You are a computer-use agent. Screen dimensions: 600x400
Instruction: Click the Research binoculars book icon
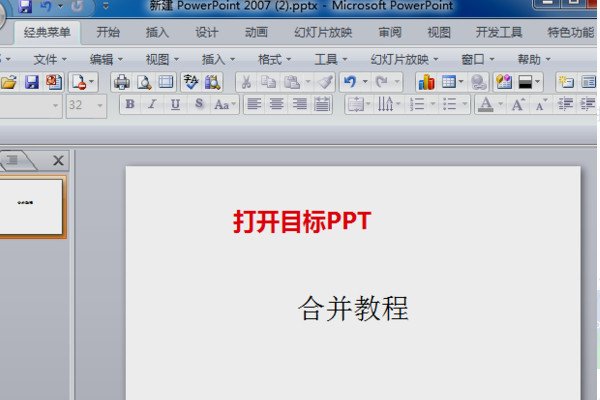(212, 82)
